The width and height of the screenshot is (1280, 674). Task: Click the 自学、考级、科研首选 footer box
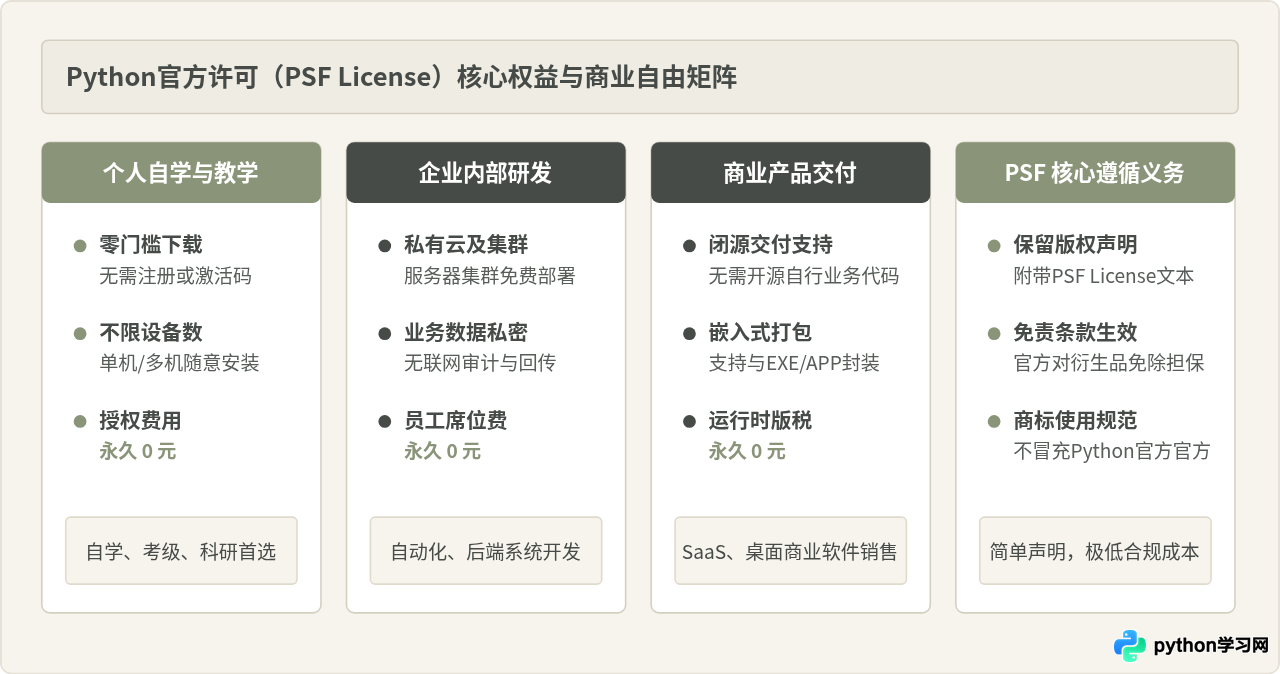(181, 551)
